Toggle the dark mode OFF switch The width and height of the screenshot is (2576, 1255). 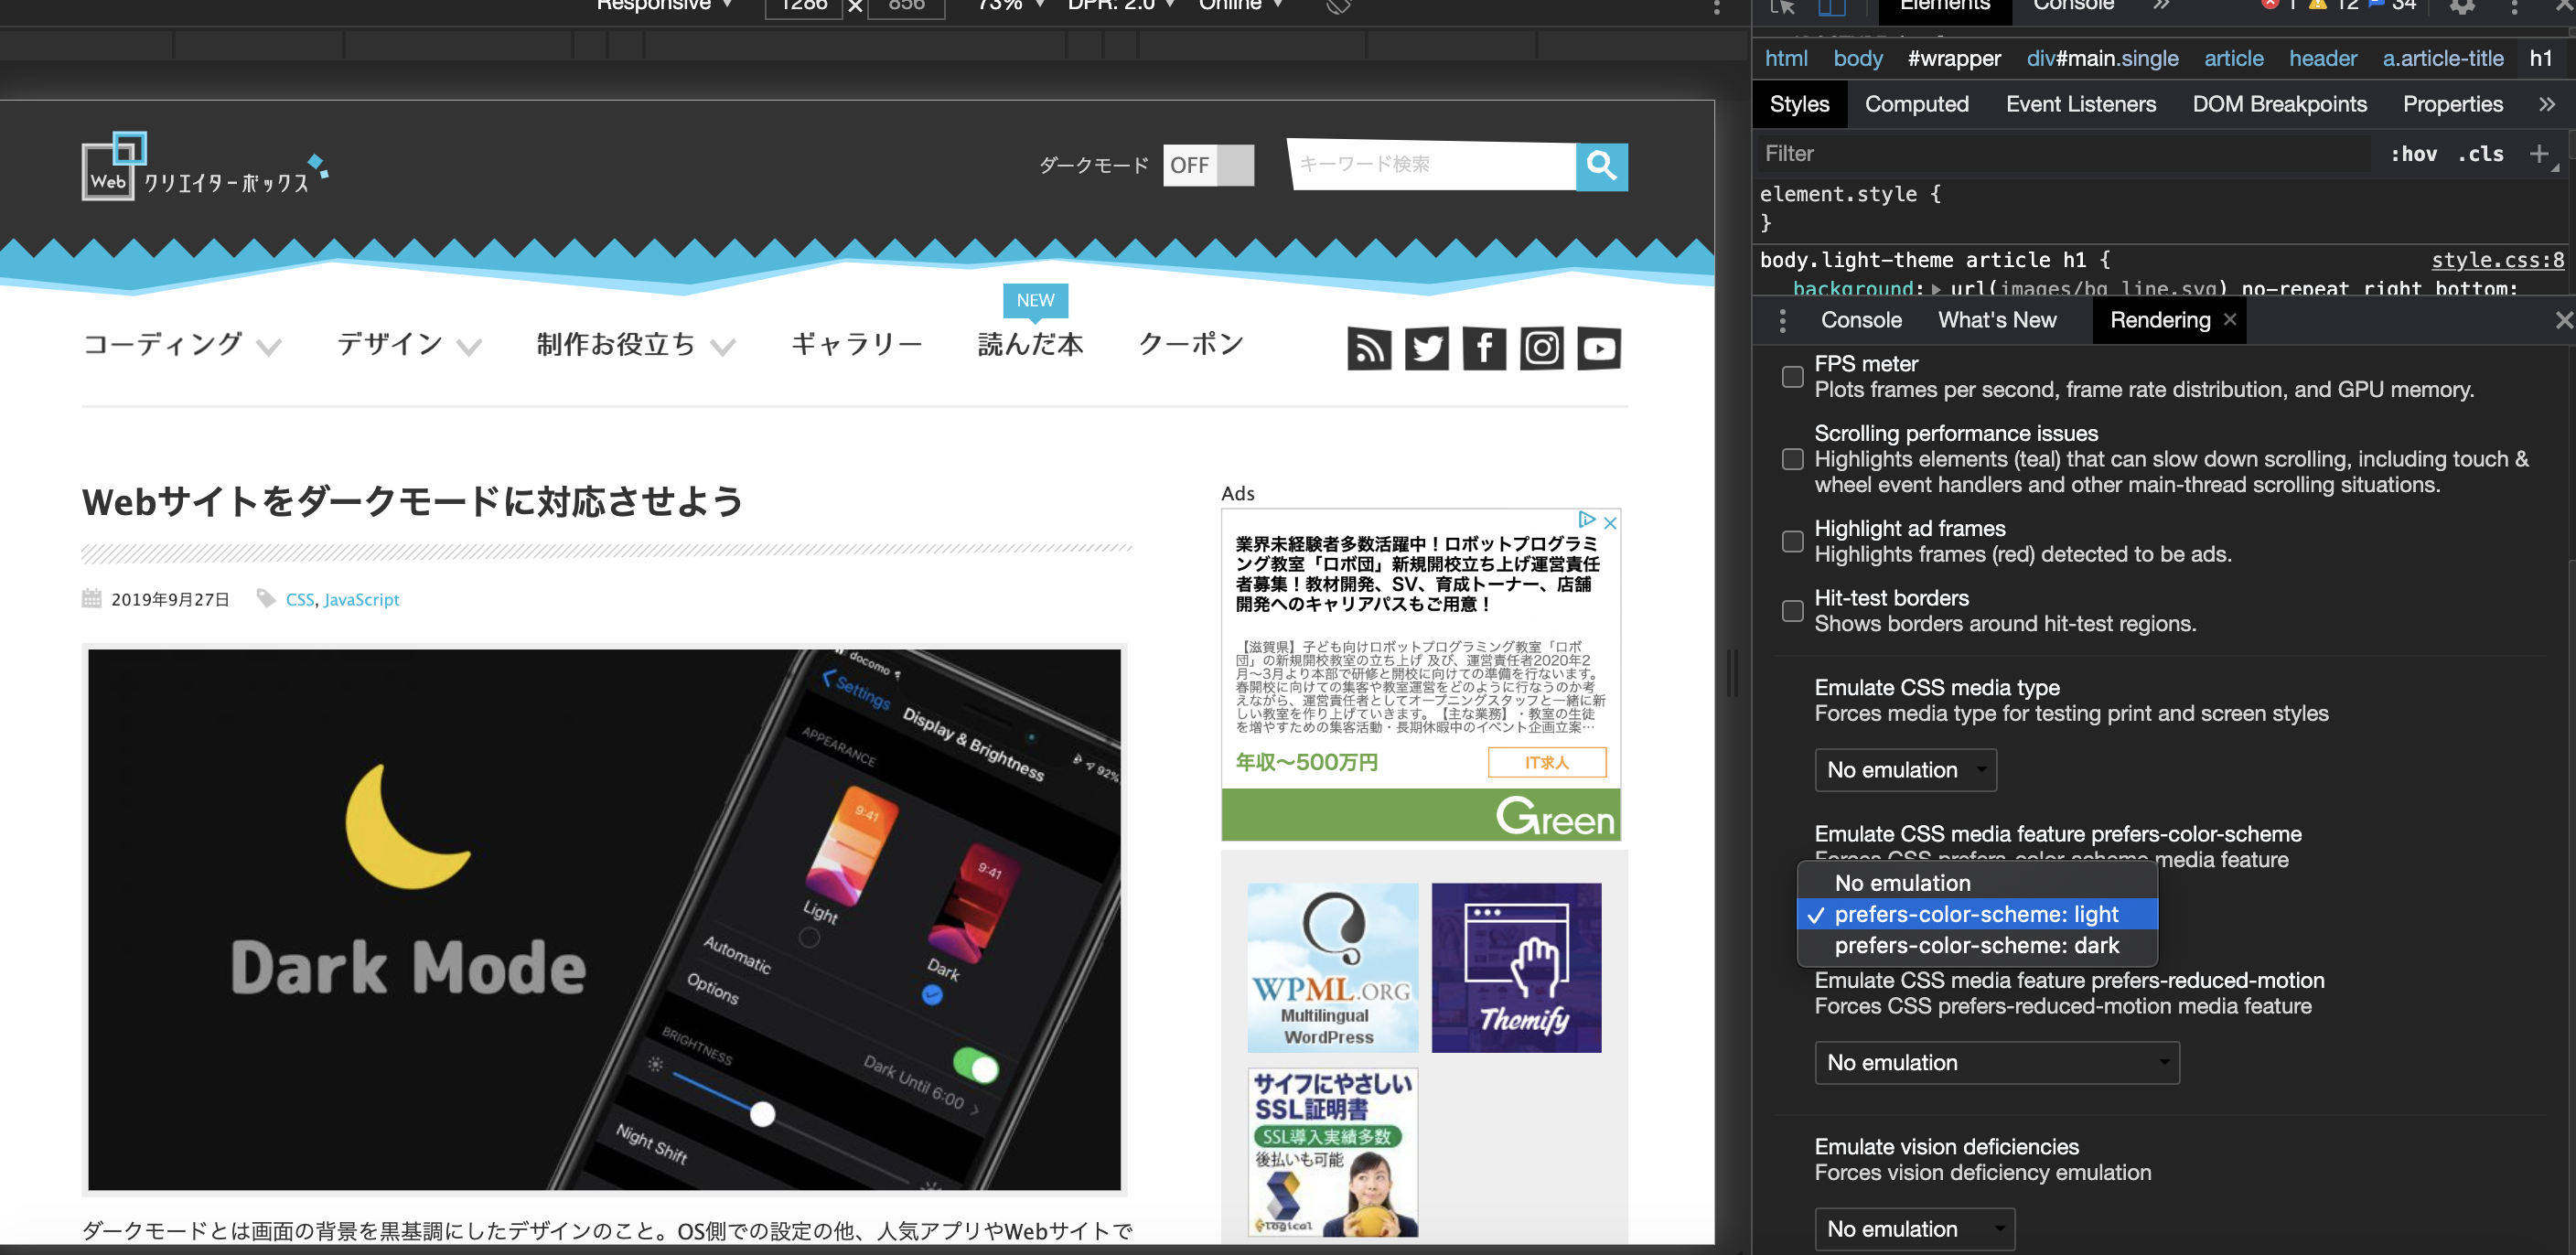1208,165
